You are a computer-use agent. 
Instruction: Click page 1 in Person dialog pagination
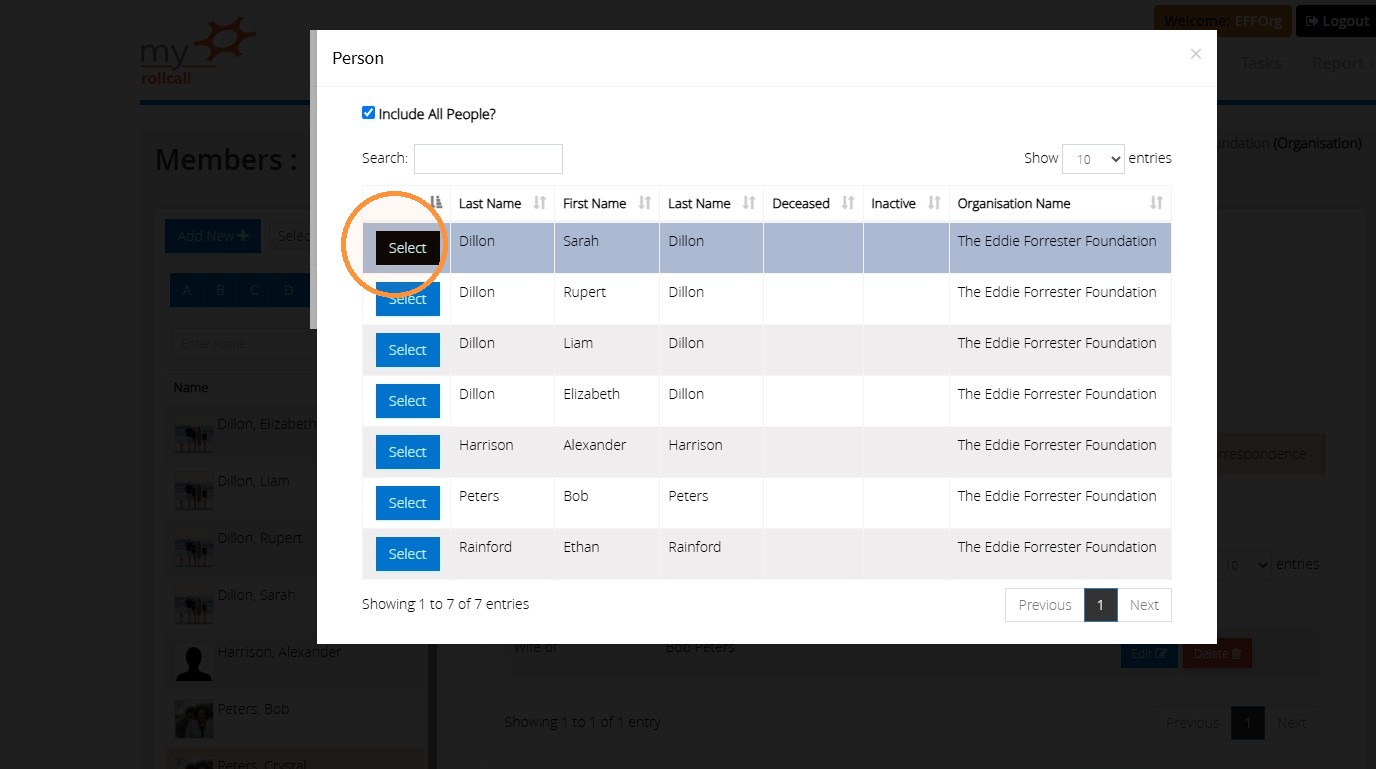tap(1100, 605)
